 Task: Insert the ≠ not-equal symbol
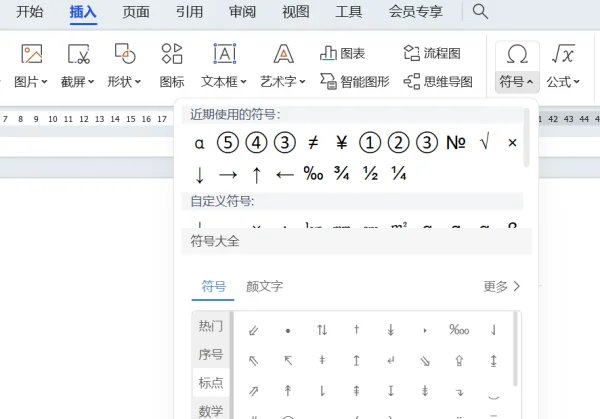pyautogui.click(x=313, y=143)
